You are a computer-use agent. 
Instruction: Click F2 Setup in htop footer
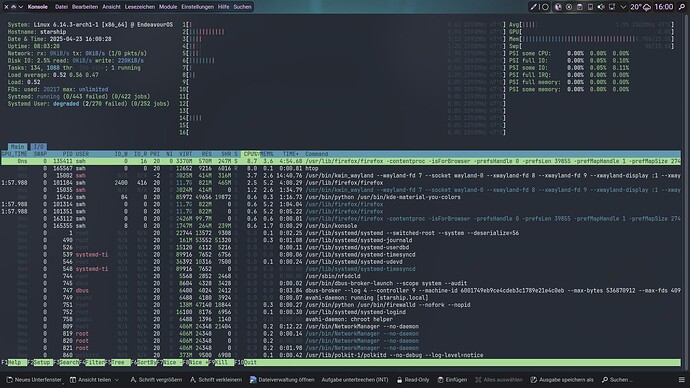41,362
